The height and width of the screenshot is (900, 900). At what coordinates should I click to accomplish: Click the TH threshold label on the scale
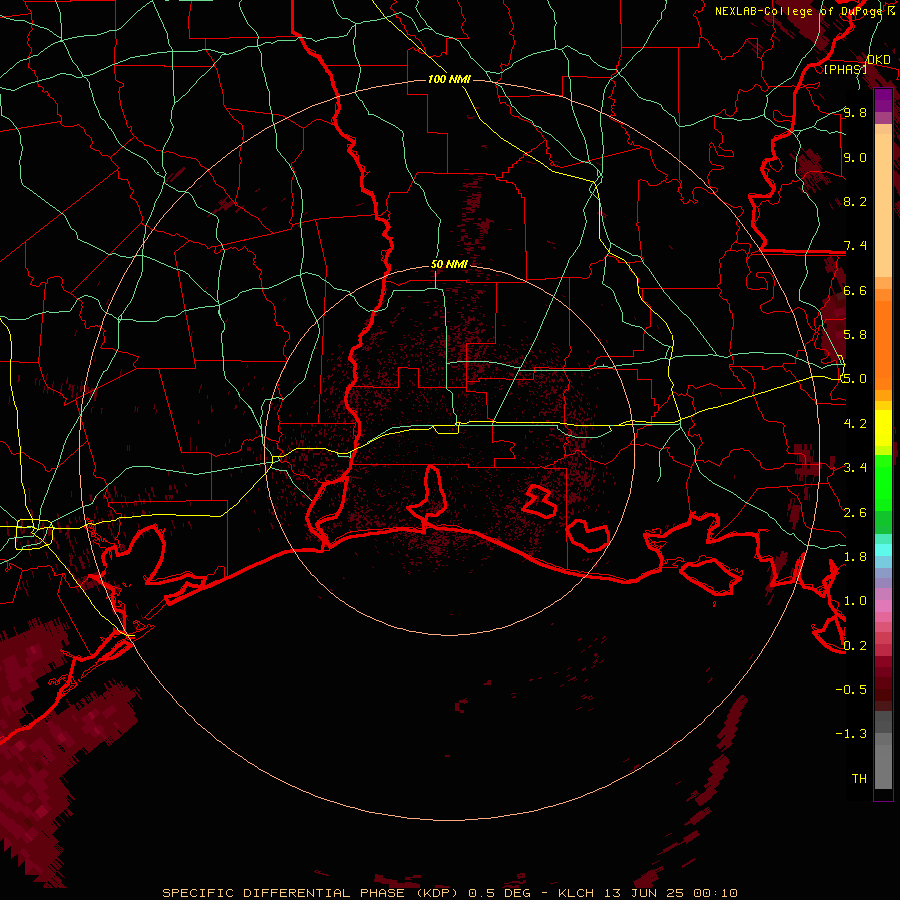point(859,779)
